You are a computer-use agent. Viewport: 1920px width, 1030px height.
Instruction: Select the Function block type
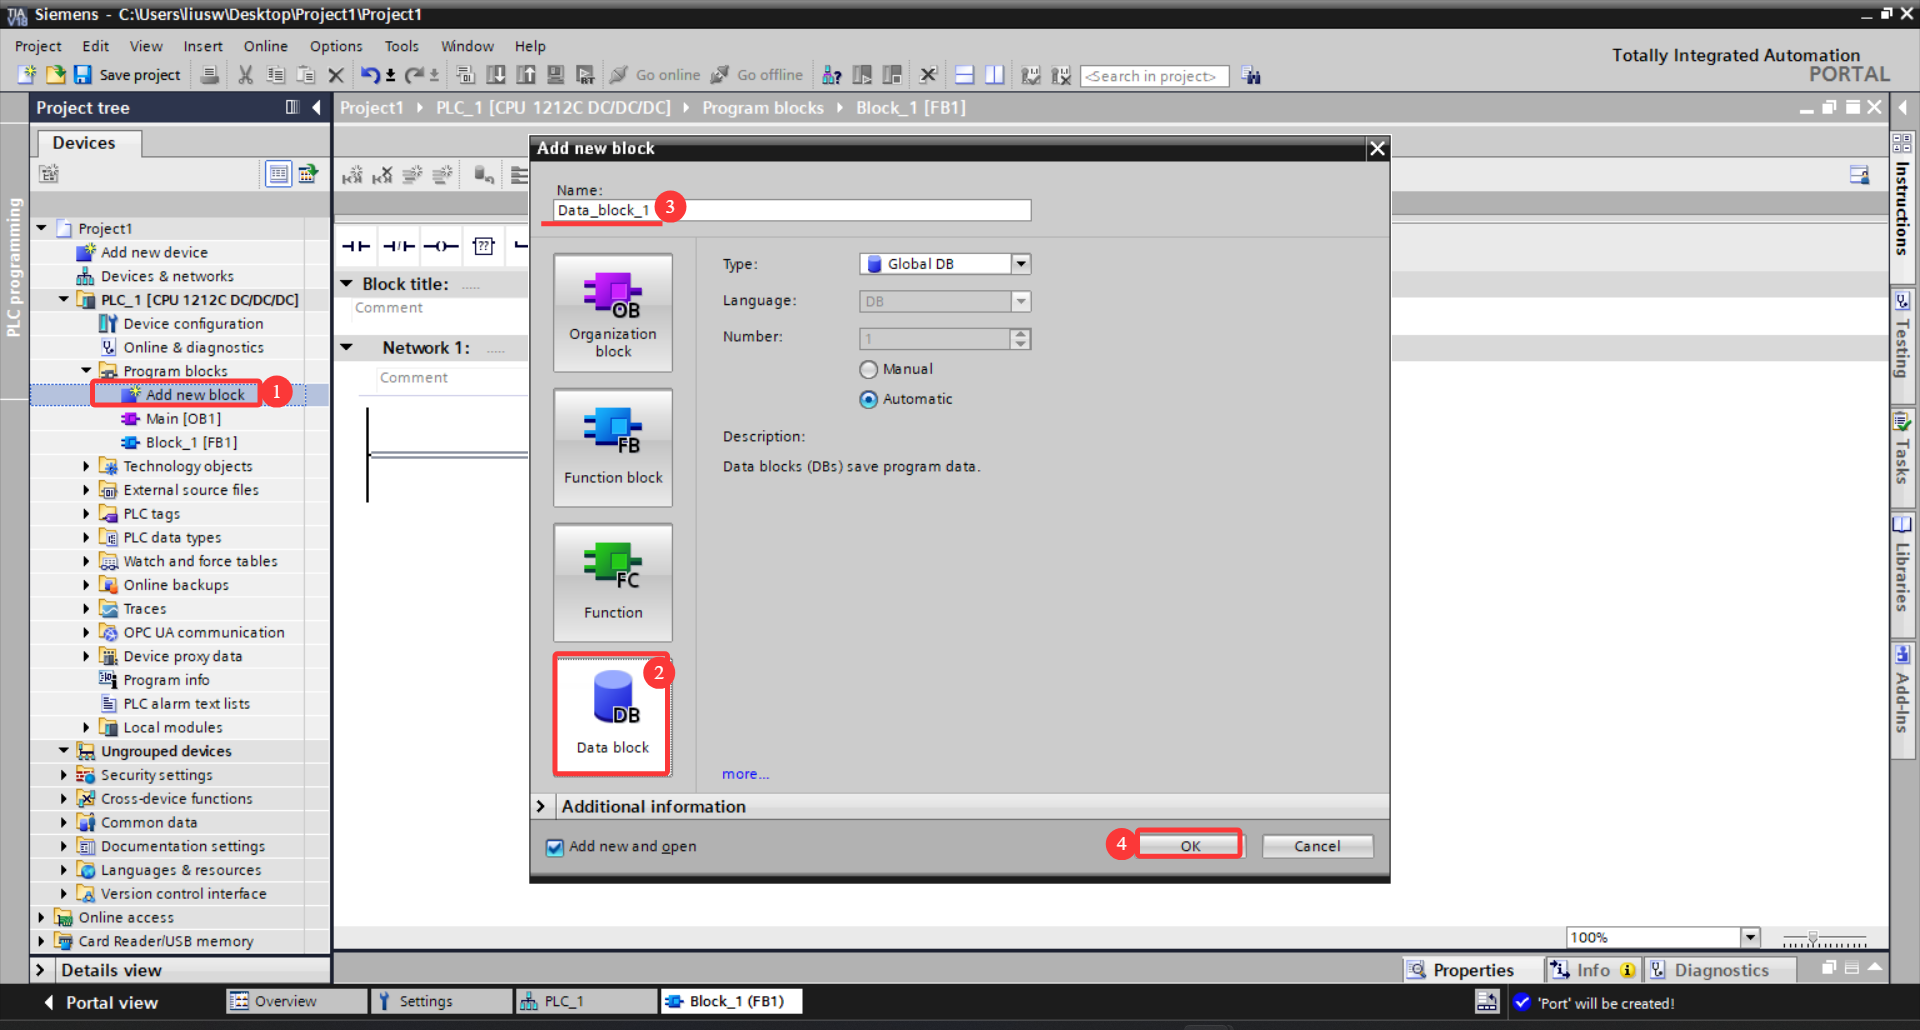coord(613,448)
